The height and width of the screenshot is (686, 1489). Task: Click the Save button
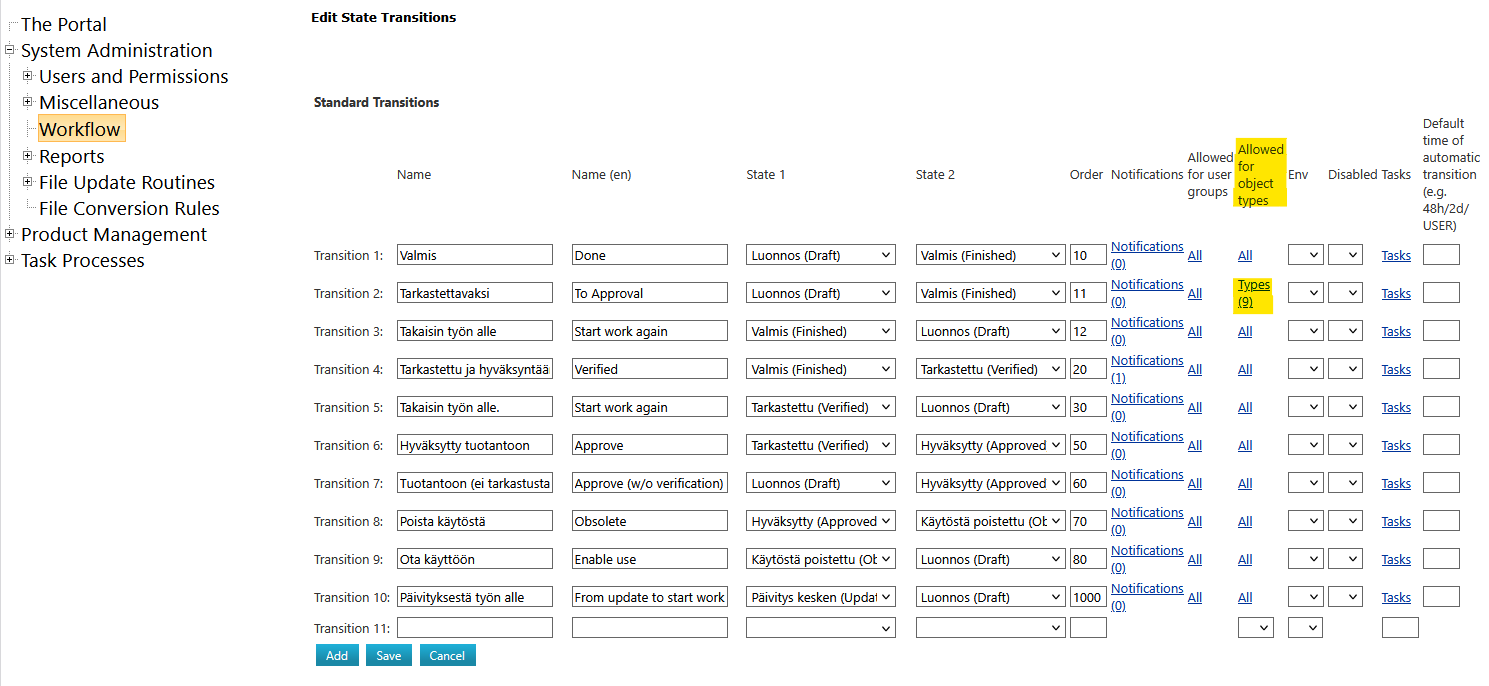coord(388,655)
